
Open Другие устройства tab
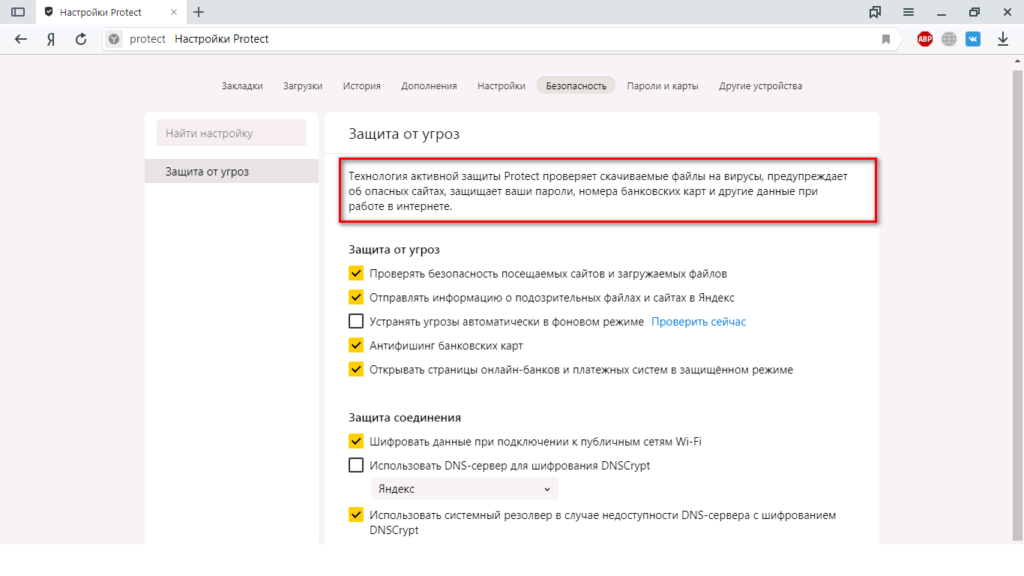(x=760, y=86)
